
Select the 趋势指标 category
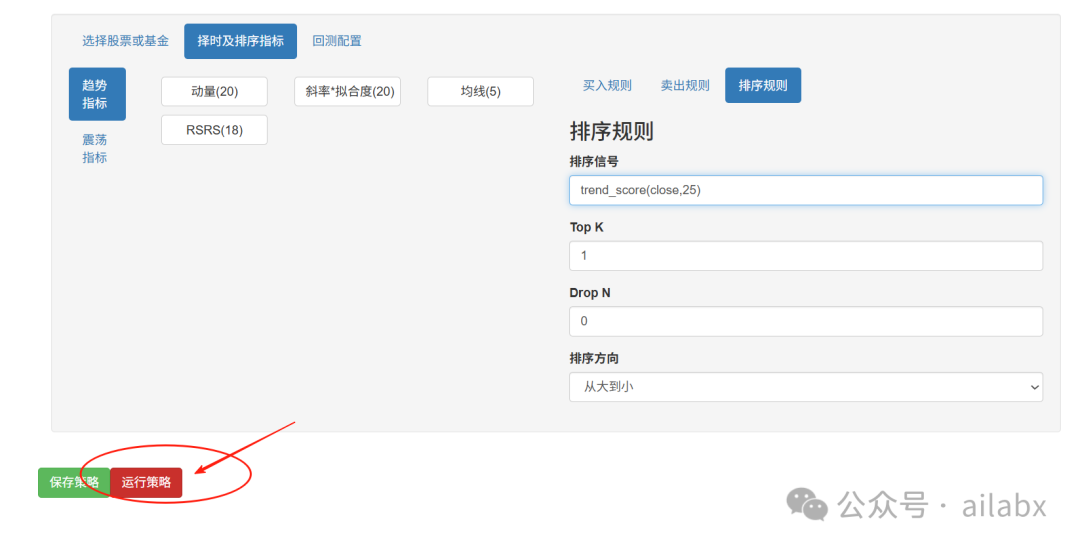97,94
